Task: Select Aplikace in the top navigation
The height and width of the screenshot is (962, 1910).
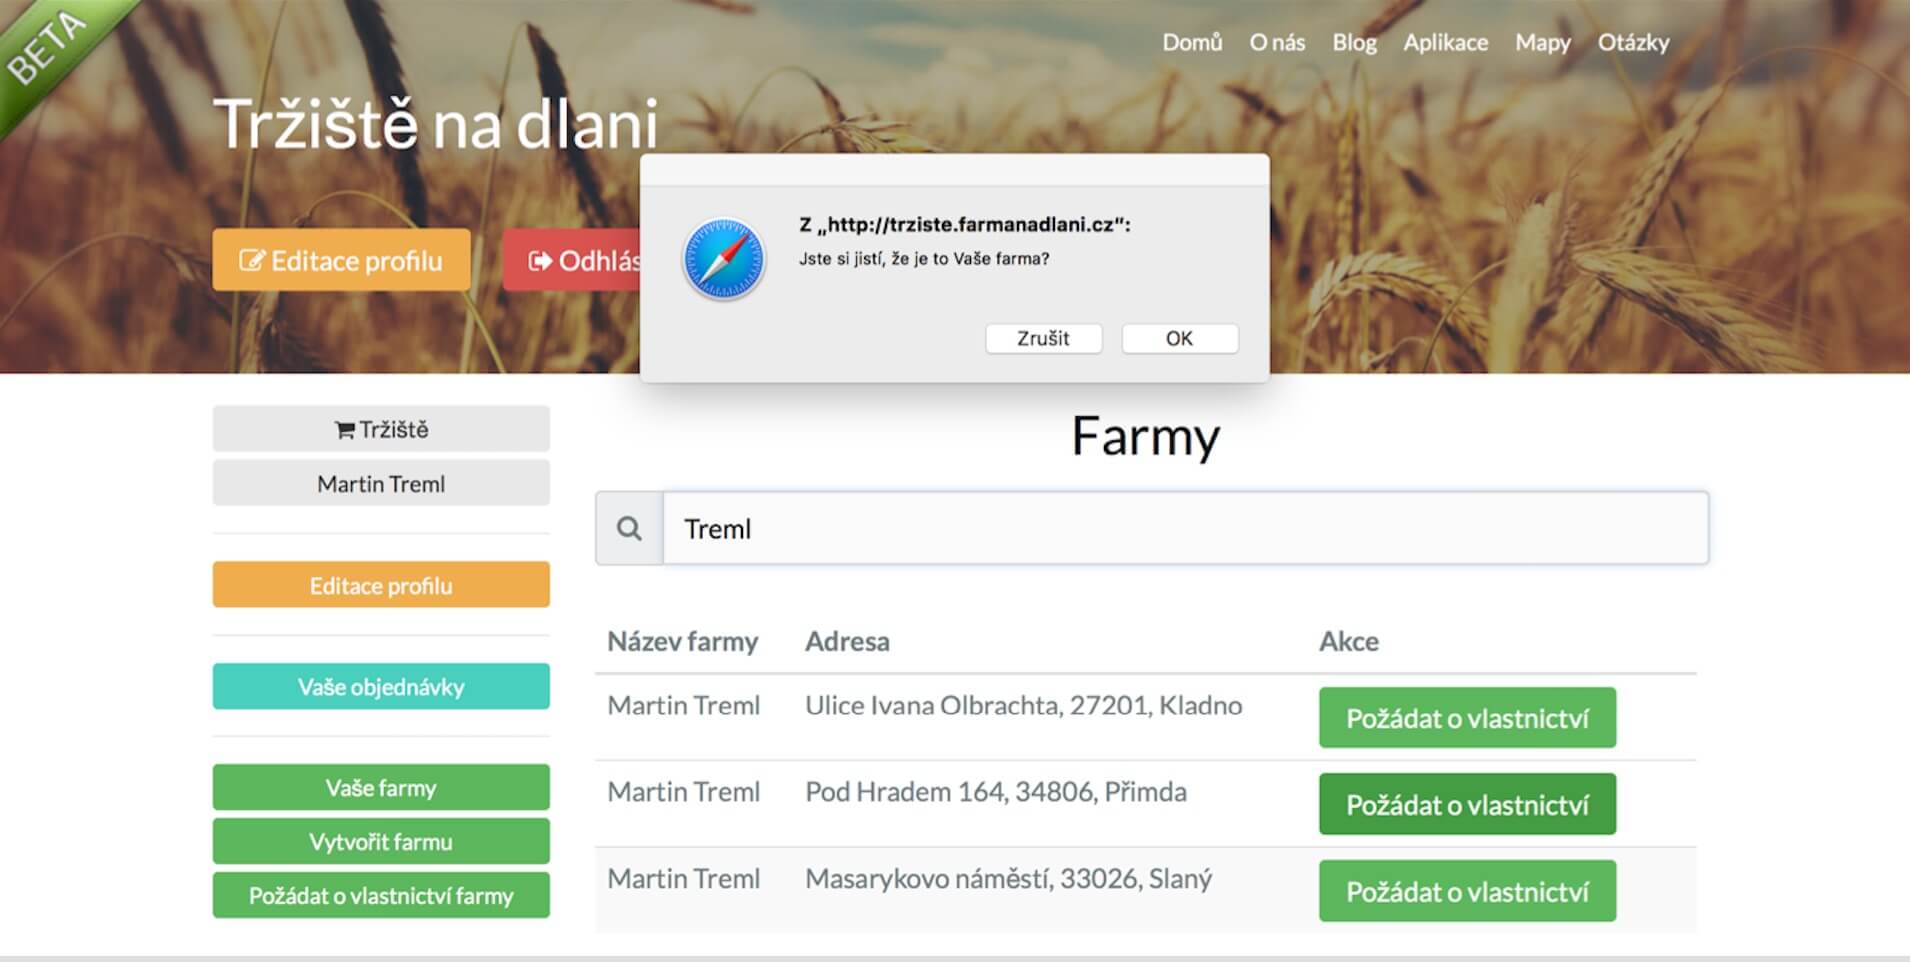Action: coord(1445,42)
